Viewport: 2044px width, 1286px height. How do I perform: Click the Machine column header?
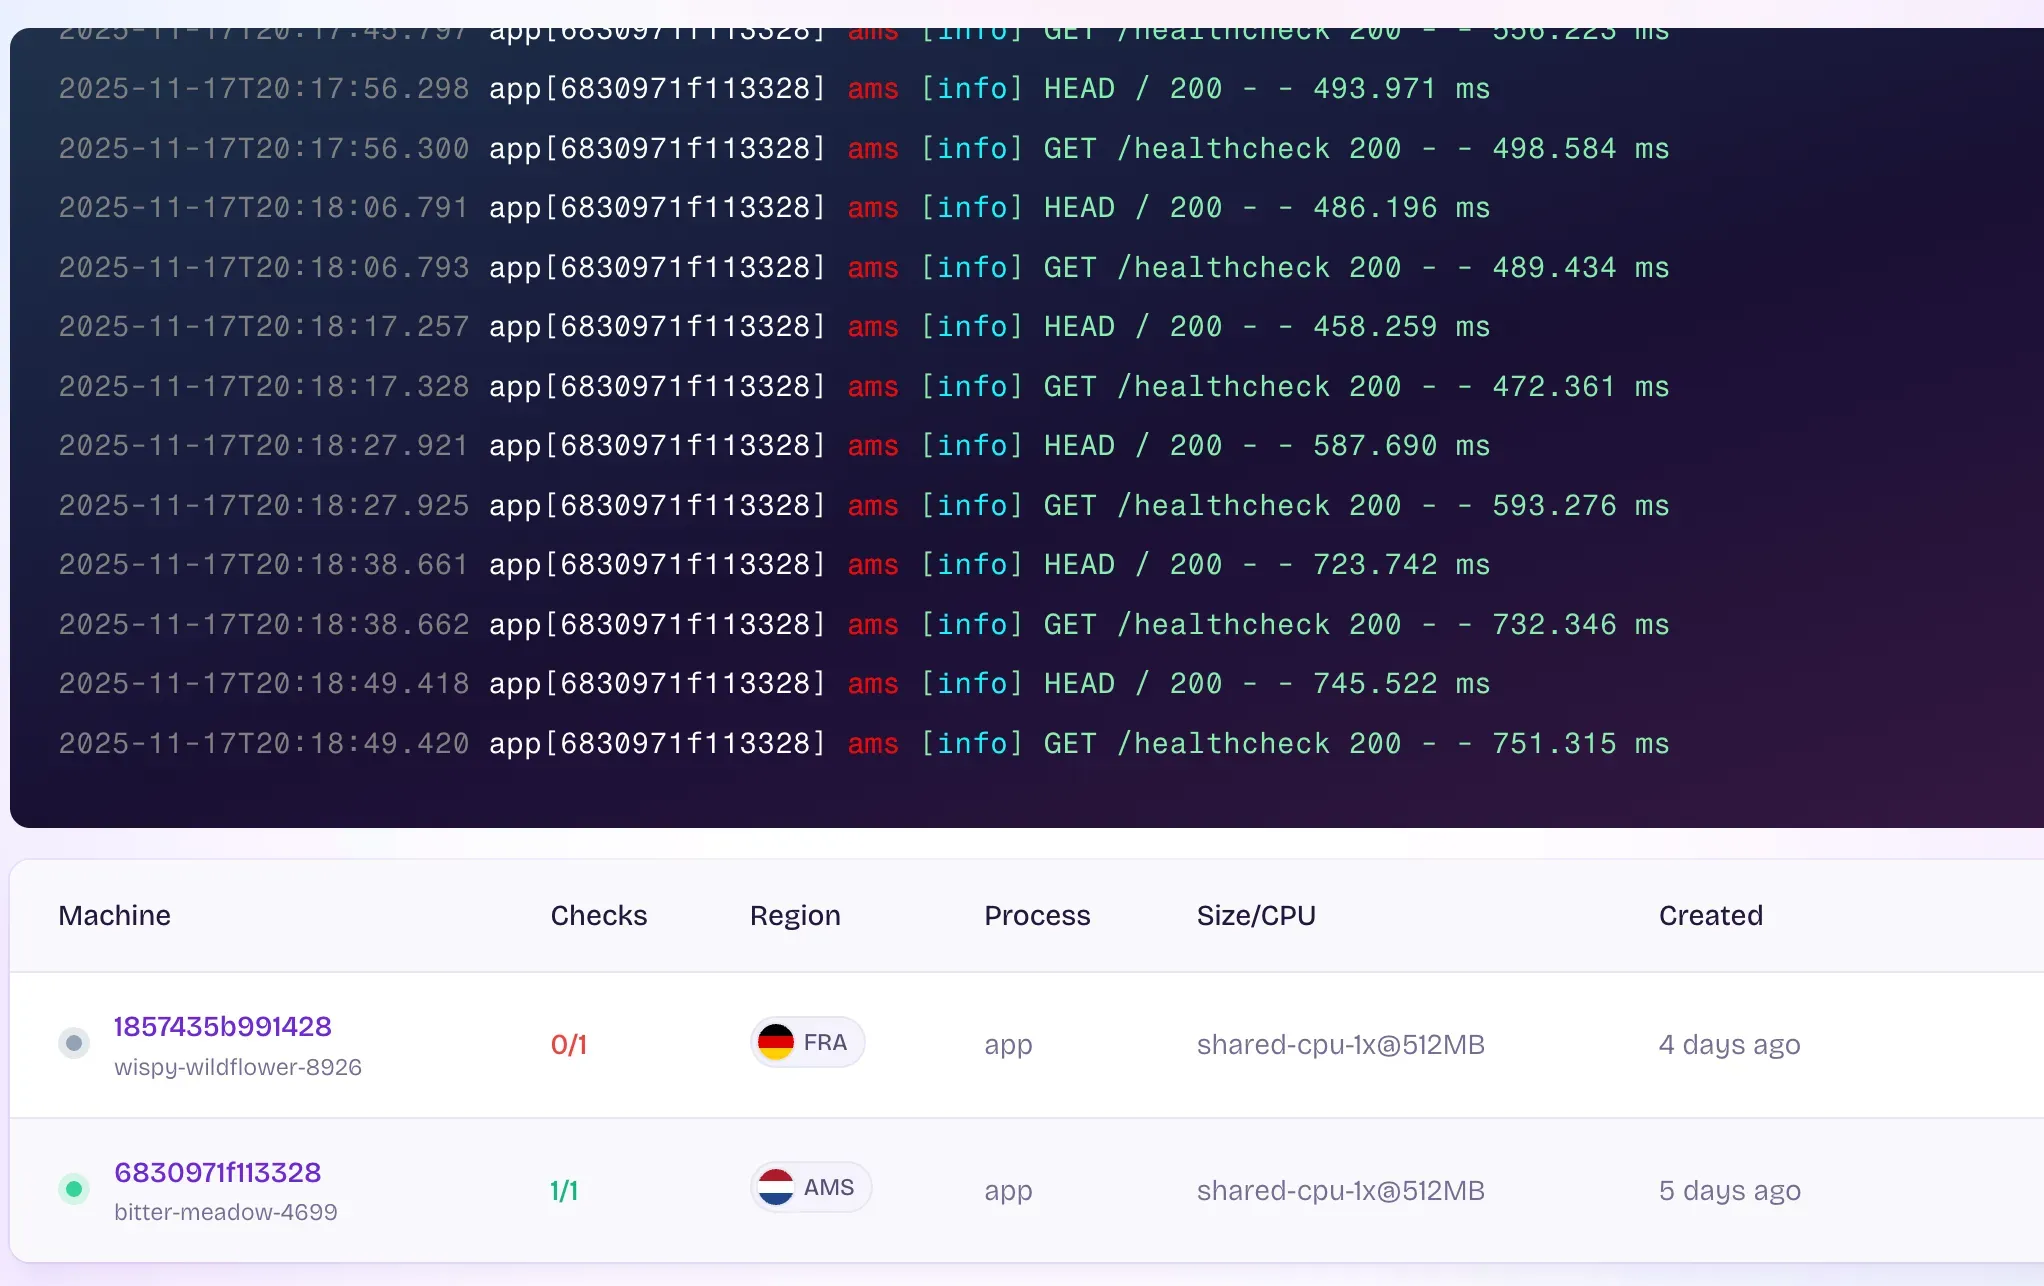click(114, 915)
